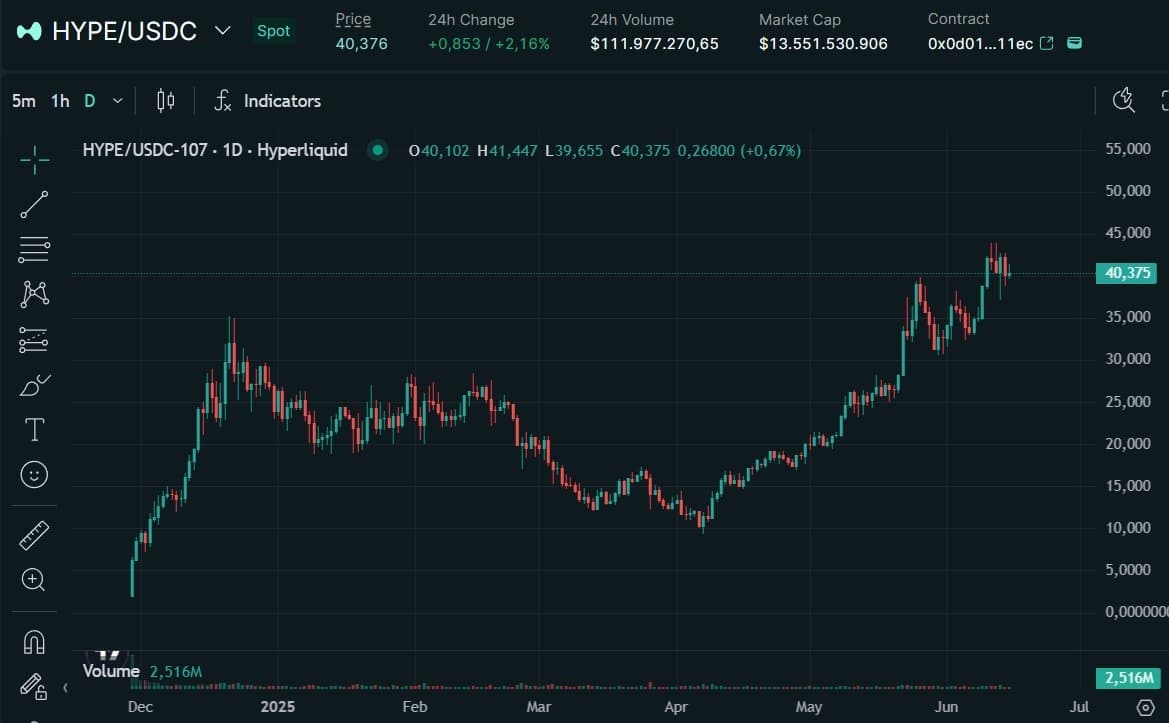Click the 40,375 current price label
1169x723 pixels.
click(x=1128, y=273)
